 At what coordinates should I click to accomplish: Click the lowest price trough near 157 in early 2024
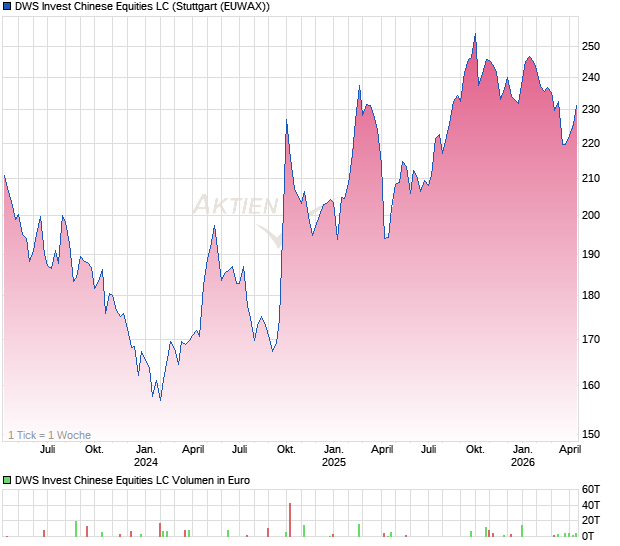(x=161, y=400)
